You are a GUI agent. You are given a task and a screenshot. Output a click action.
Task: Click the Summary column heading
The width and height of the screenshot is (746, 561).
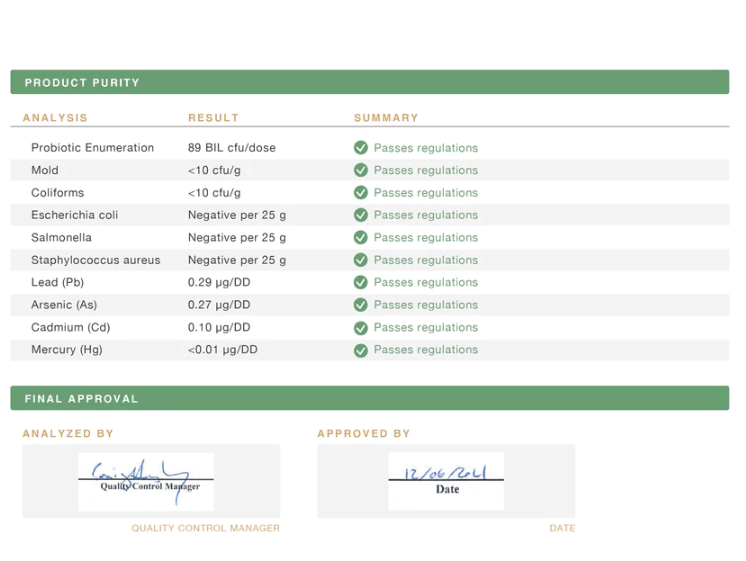point(386,118)
